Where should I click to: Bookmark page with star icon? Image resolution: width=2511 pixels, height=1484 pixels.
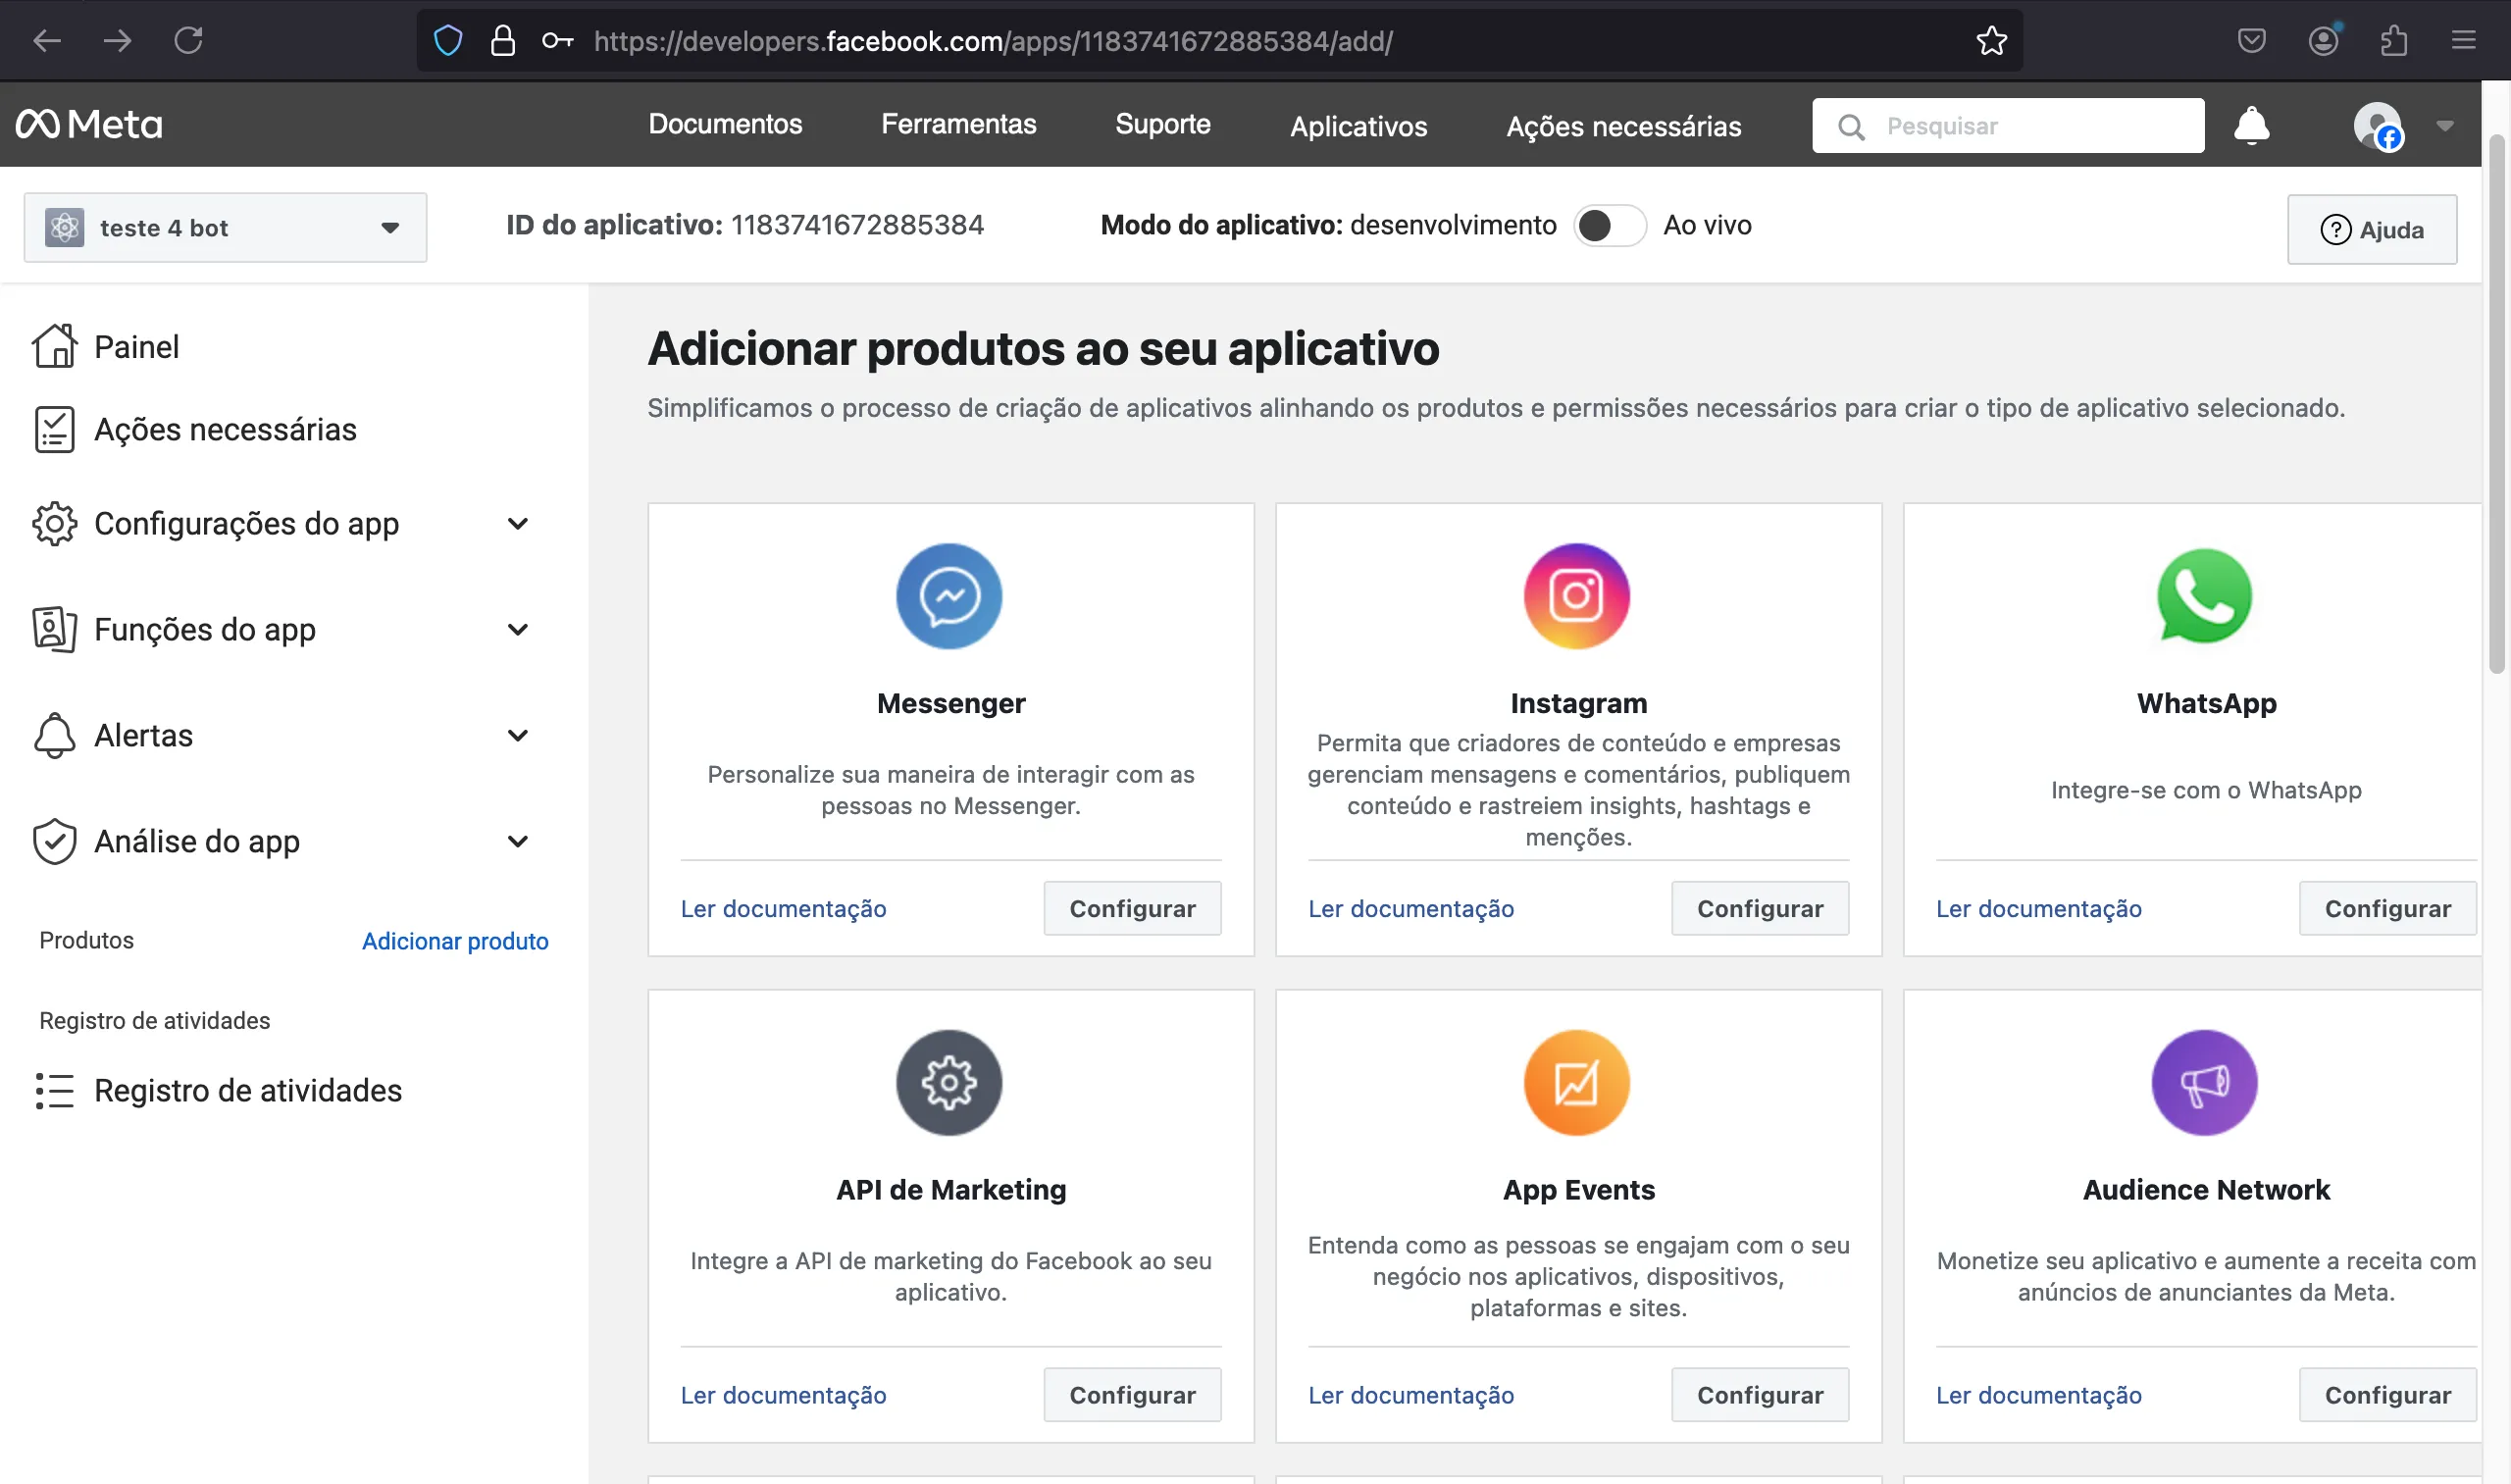pos(1991,41)
